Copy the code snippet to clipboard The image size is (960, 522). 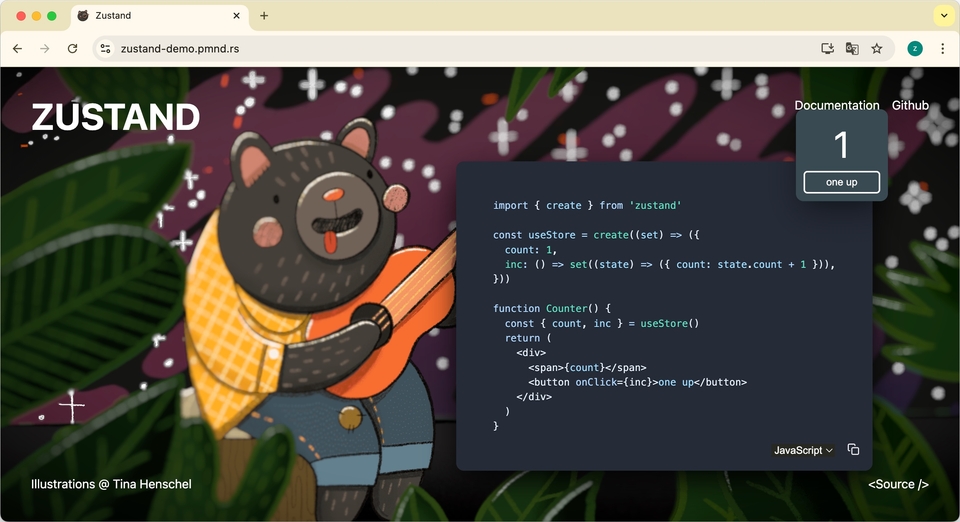pos(853,450)
